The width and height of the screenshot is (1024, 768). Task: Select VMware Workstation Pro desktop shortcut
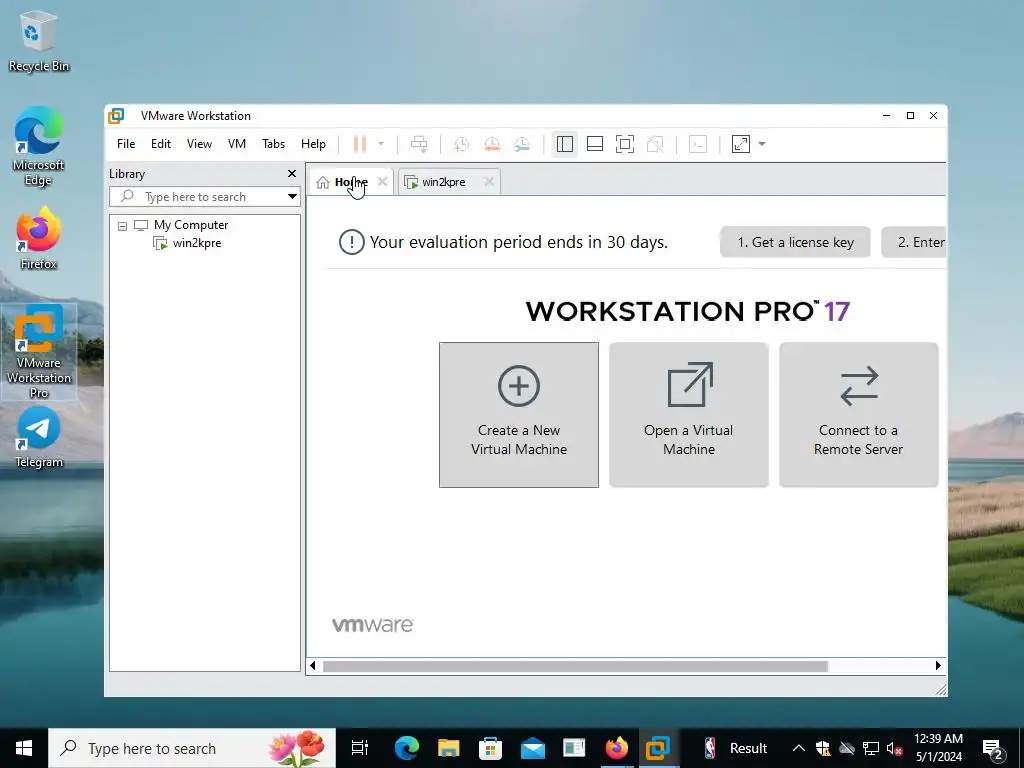click(x=39, y=352)
